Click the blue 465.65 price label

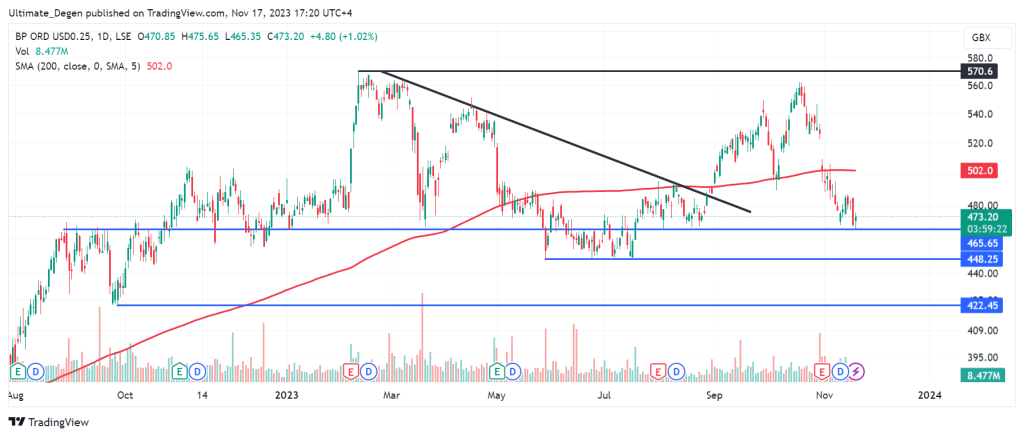(982, 243)
